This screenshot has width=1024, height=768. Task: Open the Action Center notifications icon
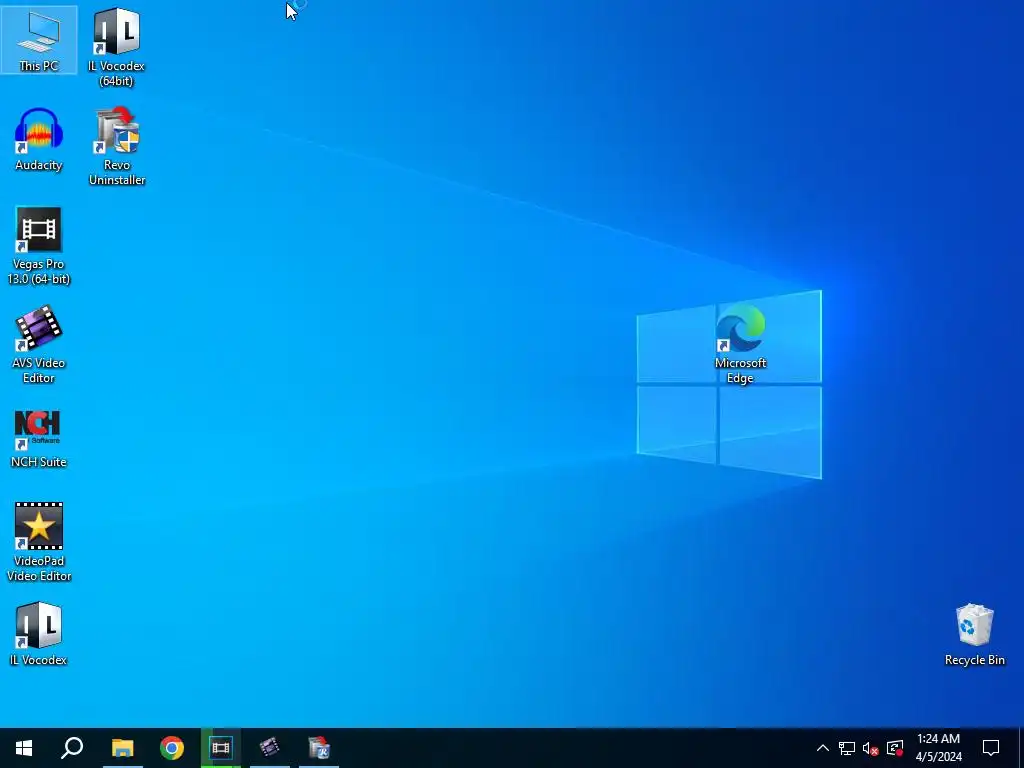991,748
